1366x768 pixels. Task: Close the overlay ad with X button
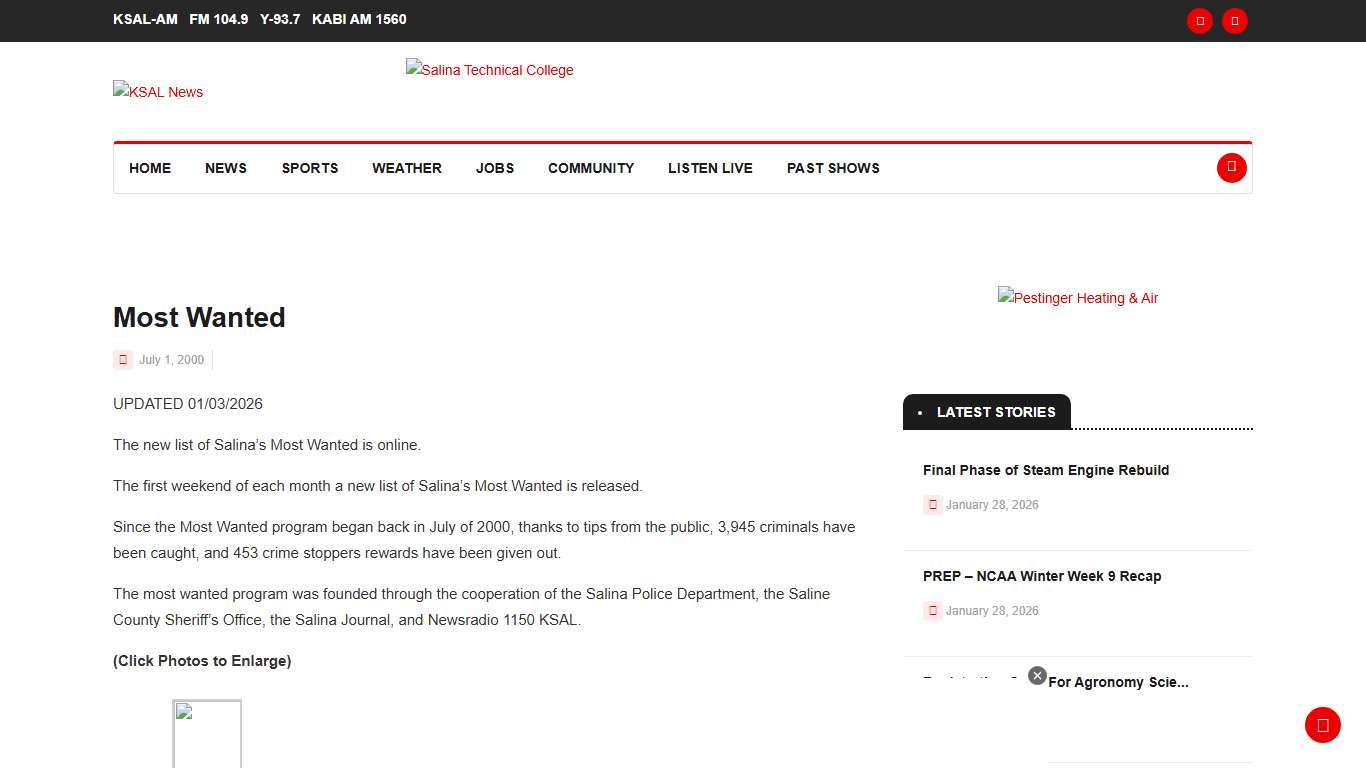[1037, 676]
